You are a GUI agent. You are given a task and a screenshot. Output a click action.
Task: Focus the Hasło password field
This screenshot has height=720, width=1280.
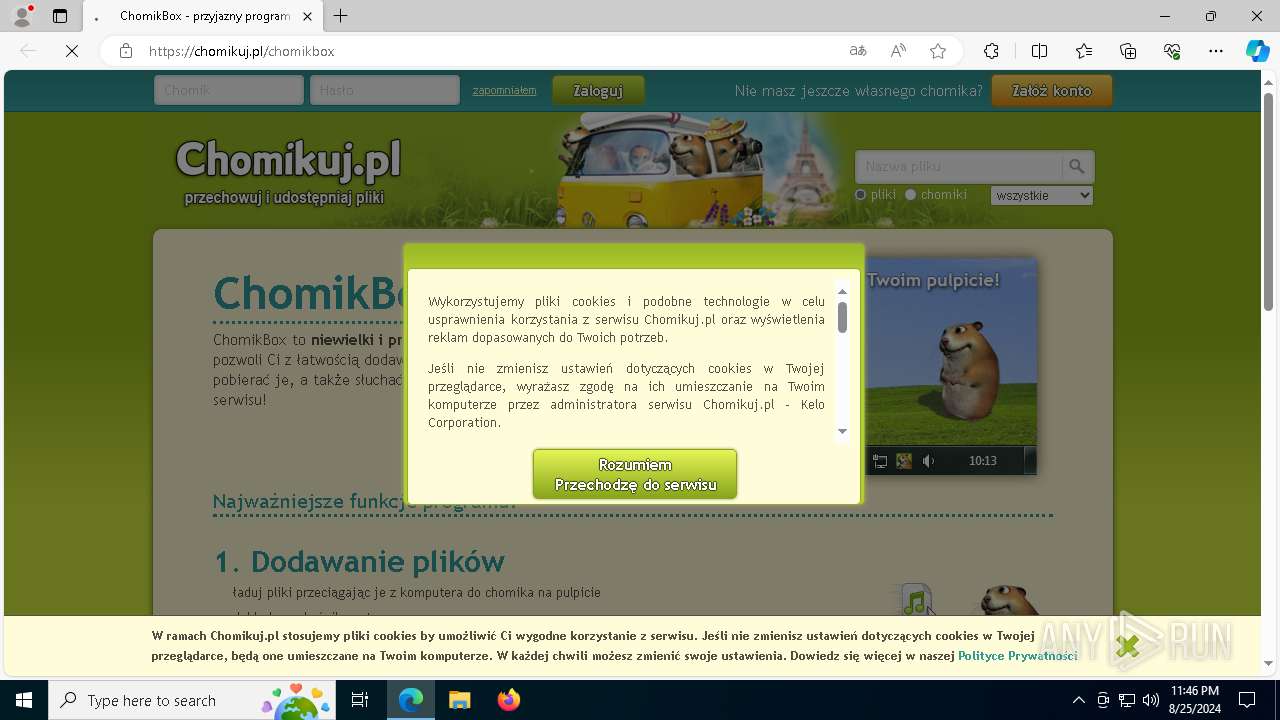pyautogui.click(x=385, y=90)
